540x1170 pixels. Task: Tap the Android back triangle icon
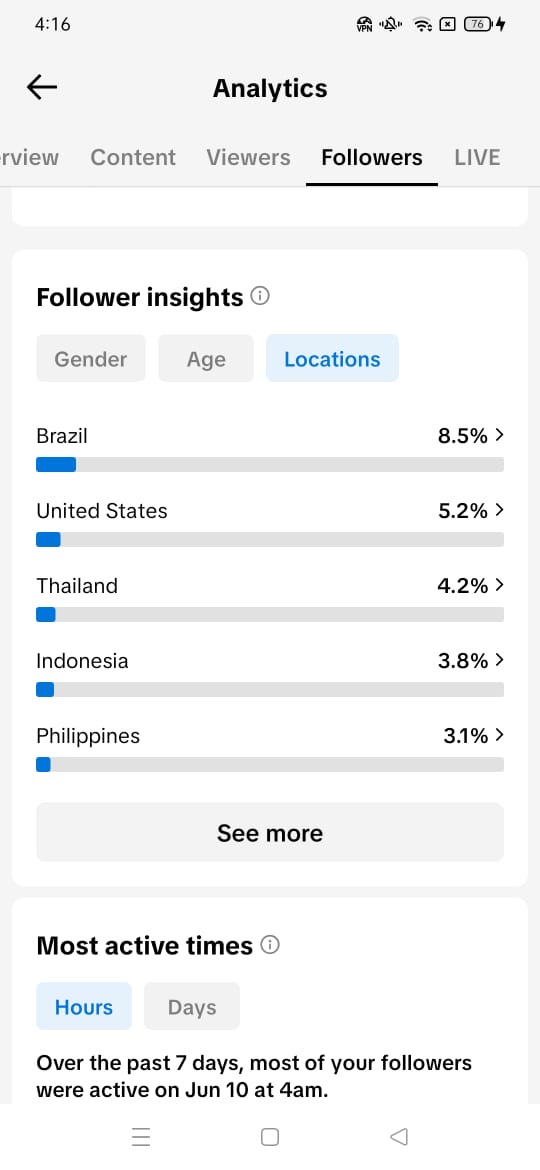(399, 1136)
